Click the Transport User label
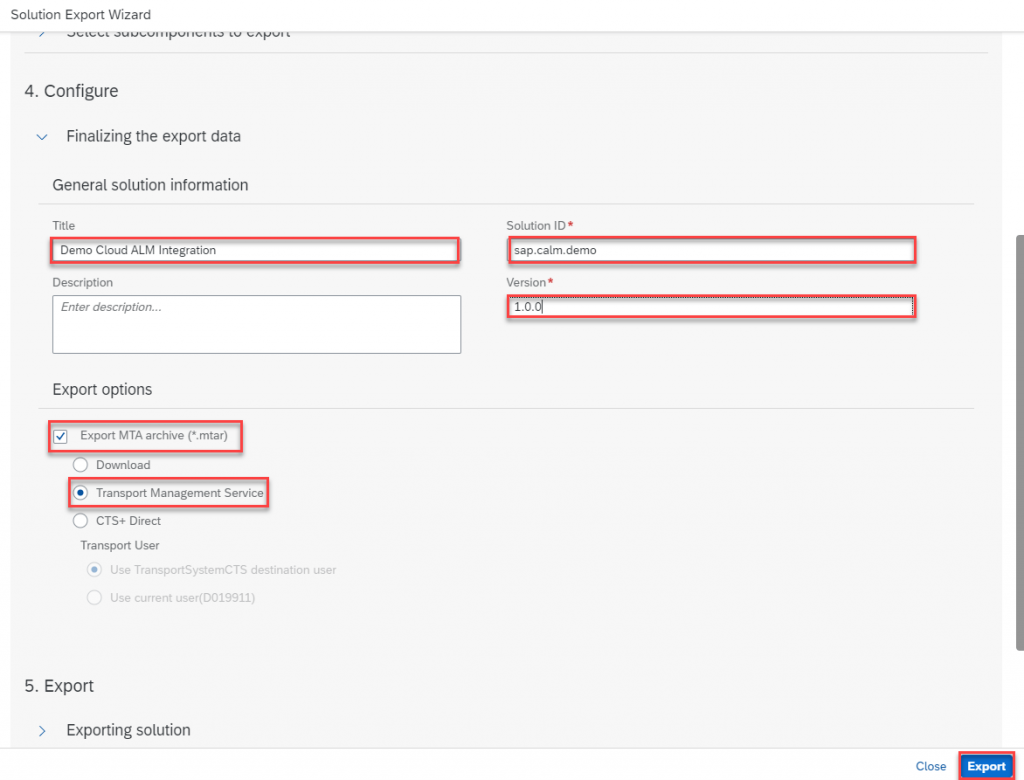Image resolution: width=1024 pixels, height=780 pixels. tap(120, 545)
